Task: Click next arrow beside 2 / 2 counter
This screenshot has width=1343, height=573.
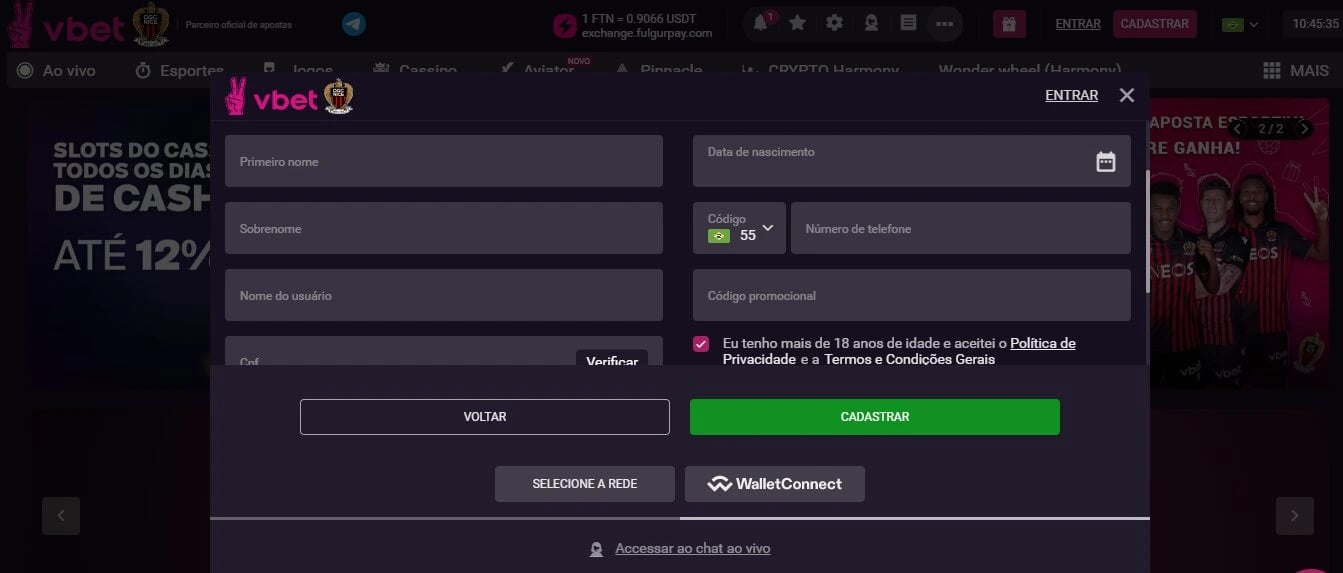Action: 1304,128
